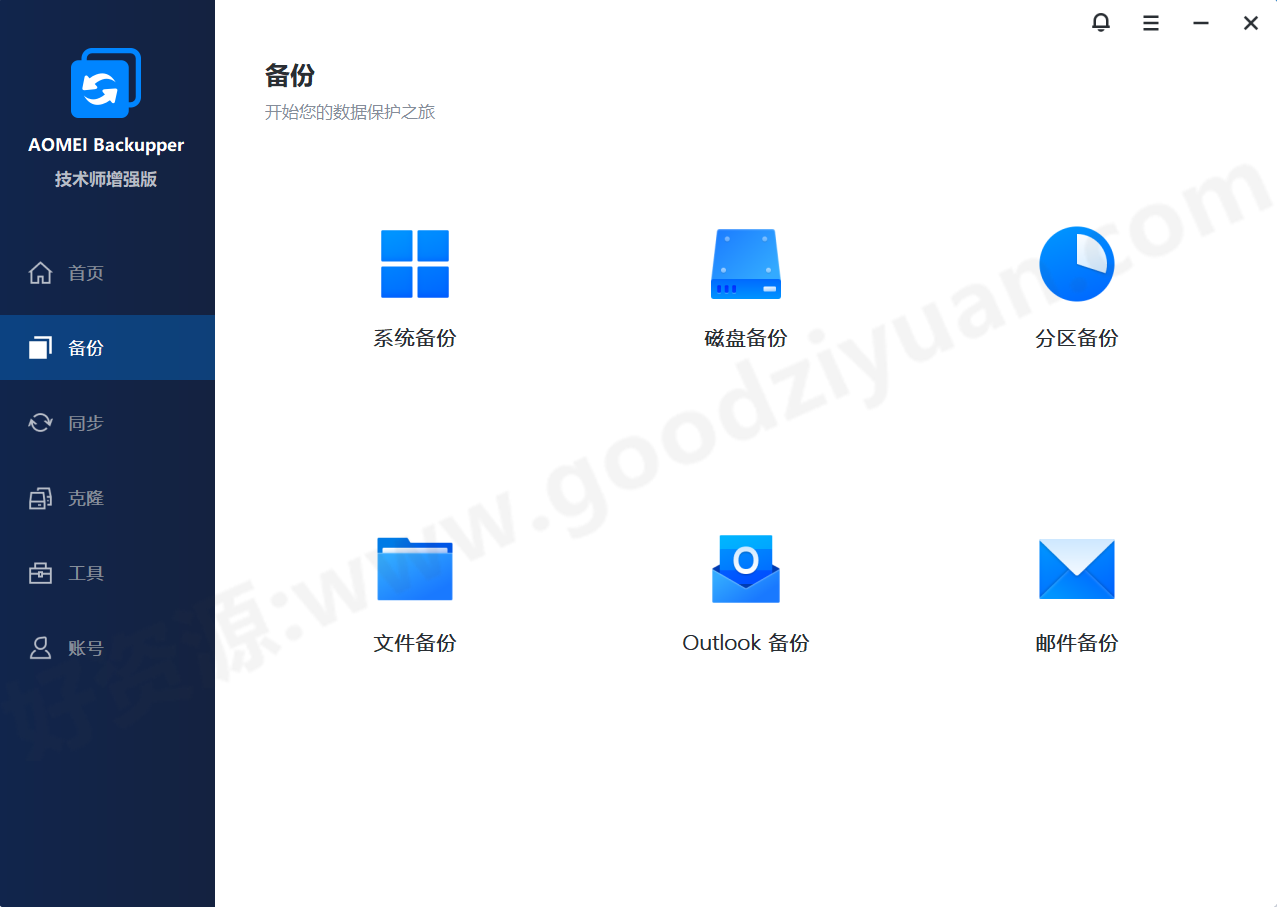This screenshot has width=1277, height=907.
Task: Open File Backup (文件备份) folder icon
Action: [x=414, y=569]
